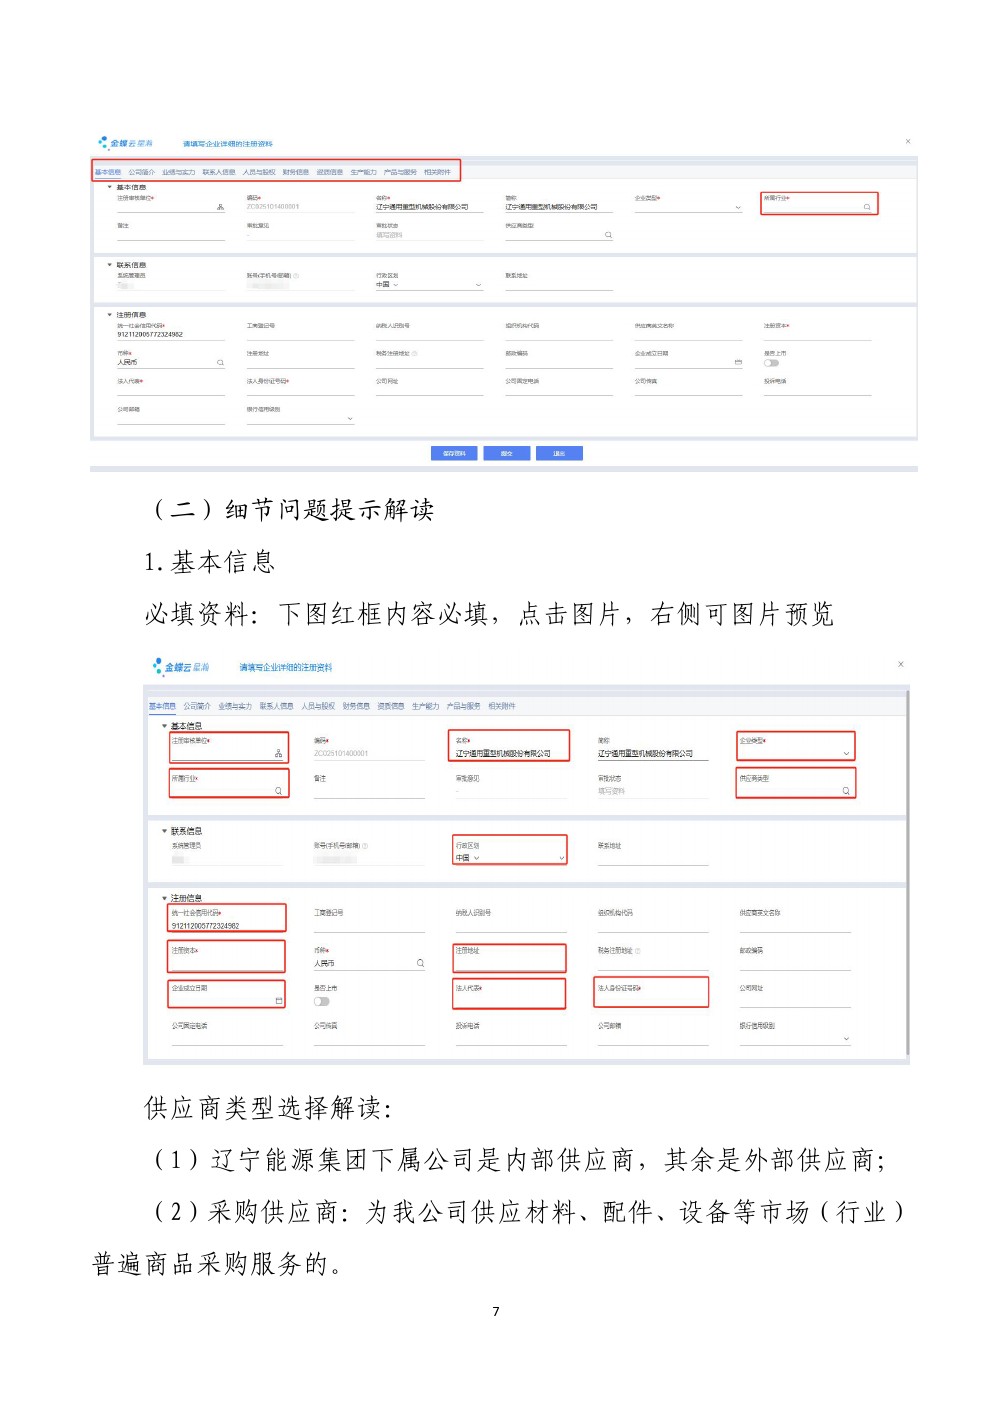Viewport: 992px width, 1403px height.
Task: Click search icon in 所属行业 field, upper screenshot
Action: click(x=867, y=207)
